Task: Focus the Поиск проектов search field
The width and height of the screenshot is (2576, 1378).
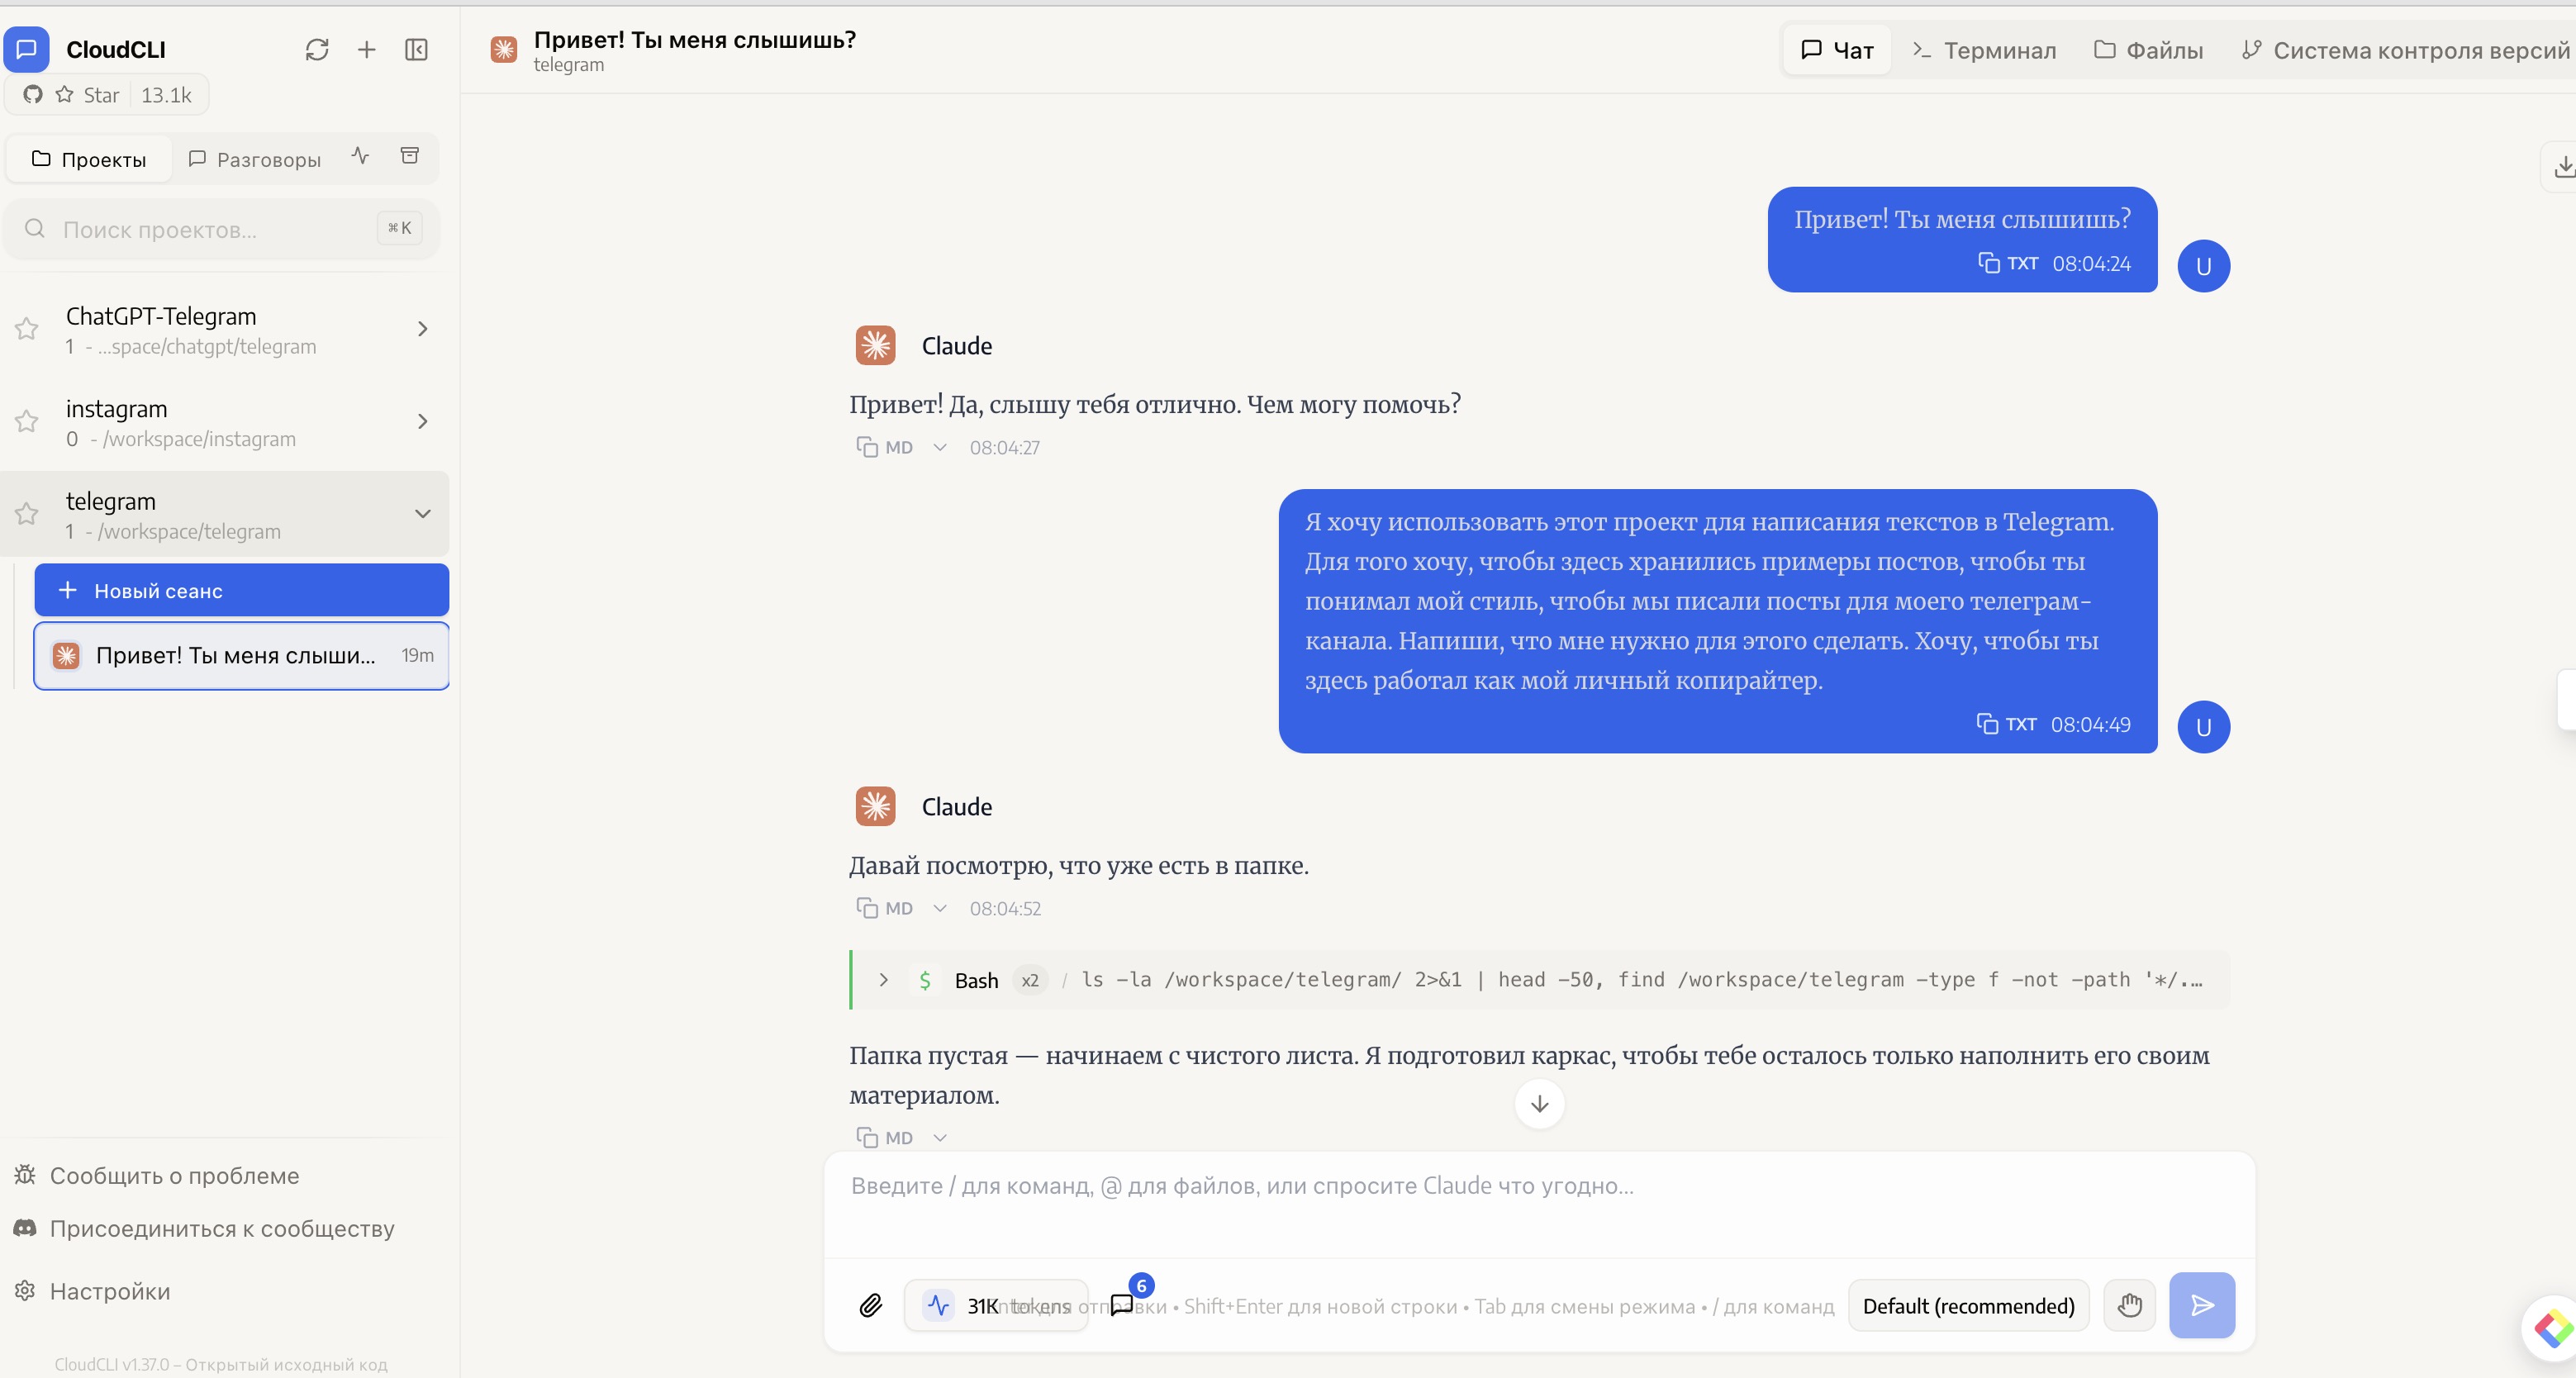Action: [x=222, y=229]
